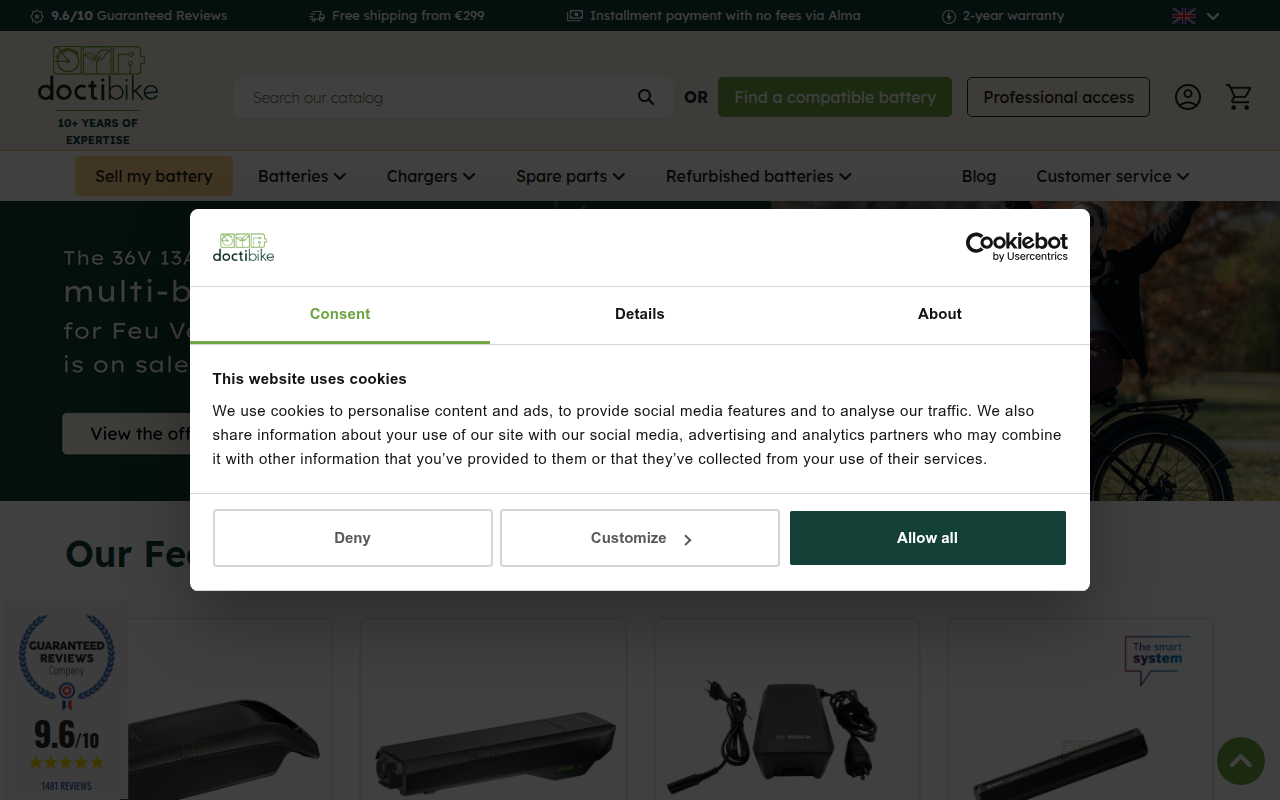Expand the Batteries menu
The image size is (1280, 800).
(x=302, y=176)
